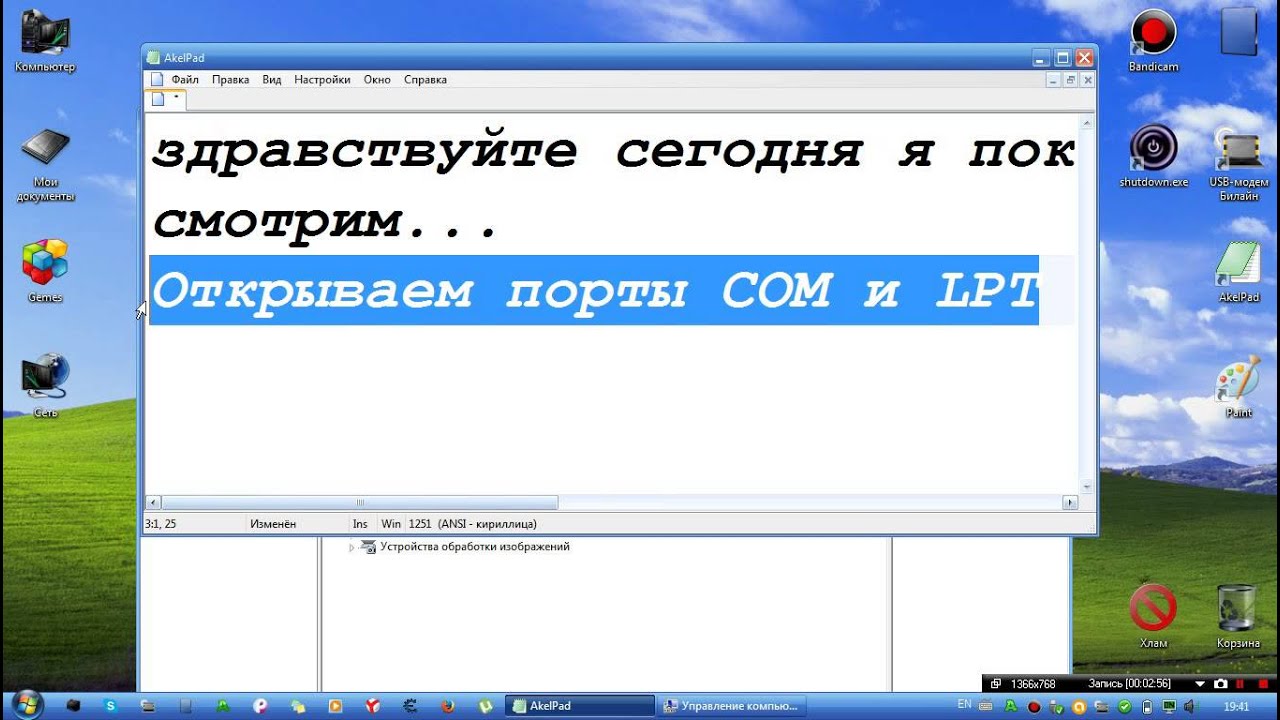
Task: Click the horizontal scrollbar right arrow
Action: point(1070,503)
